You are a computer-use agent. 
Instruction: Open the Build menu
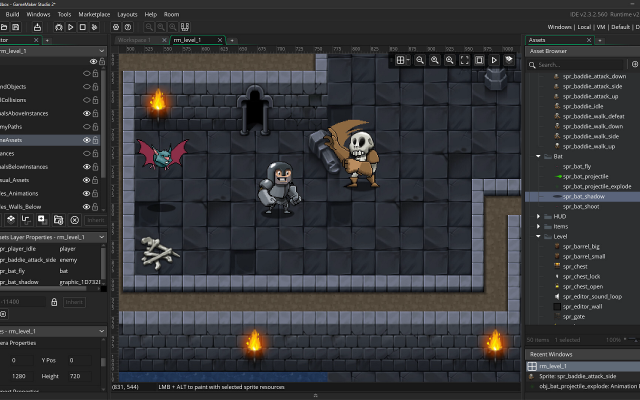(12, 14)
